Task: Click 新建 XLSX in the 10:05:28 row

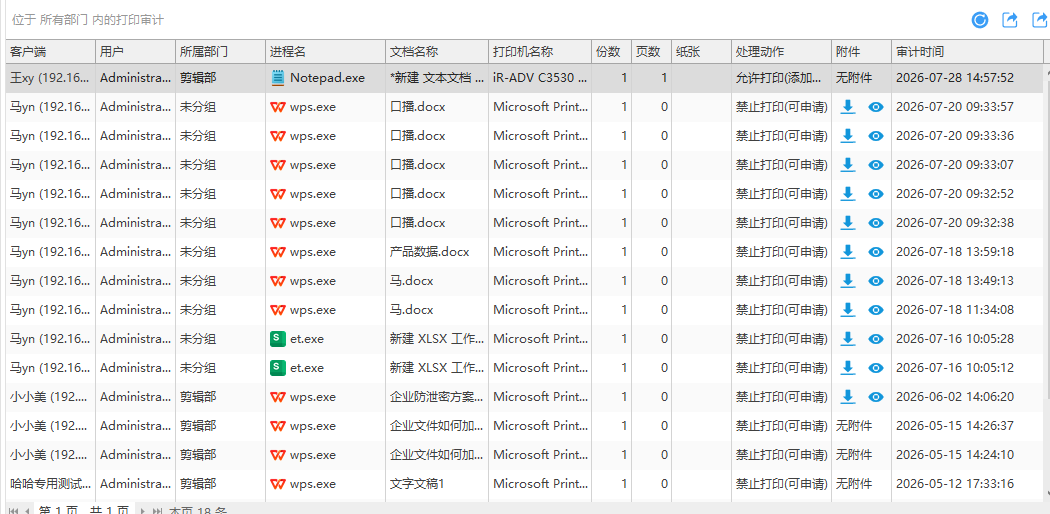Action: tap(437, 339)
